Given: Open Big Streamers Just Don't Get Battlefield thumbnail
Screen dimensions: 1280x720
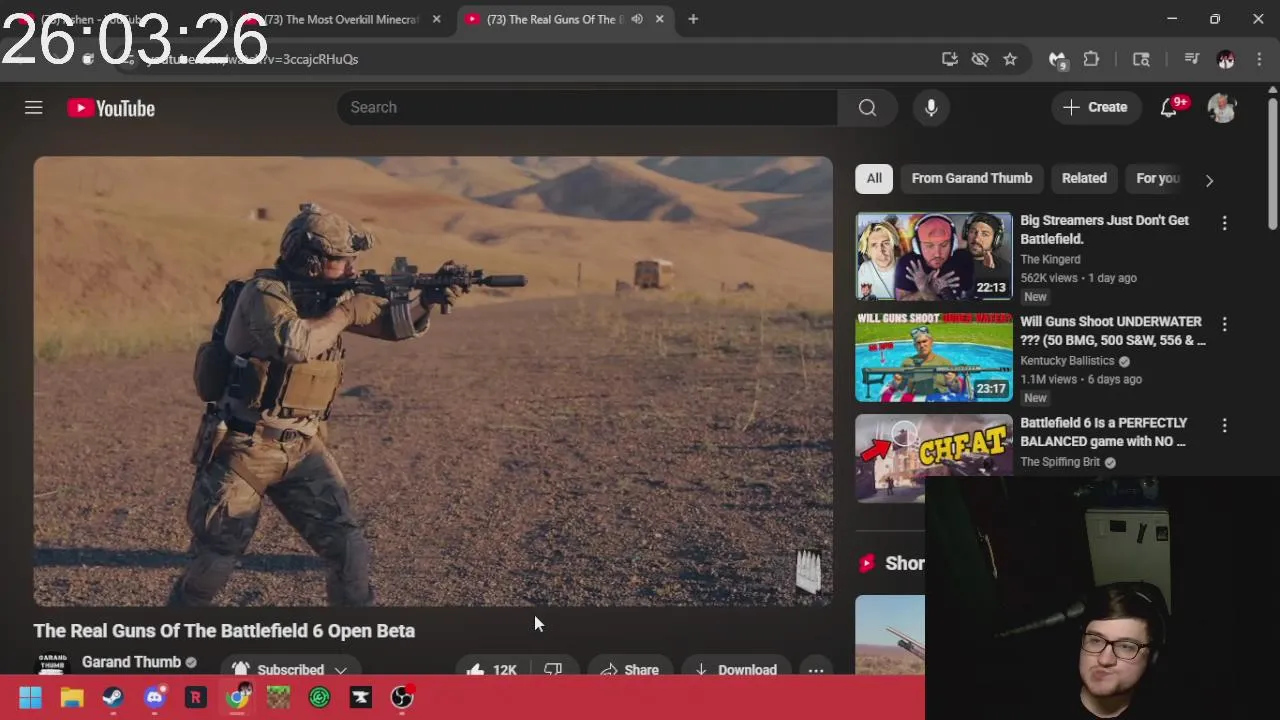Looking at the screenshot, I should click(x=934, y=256).
